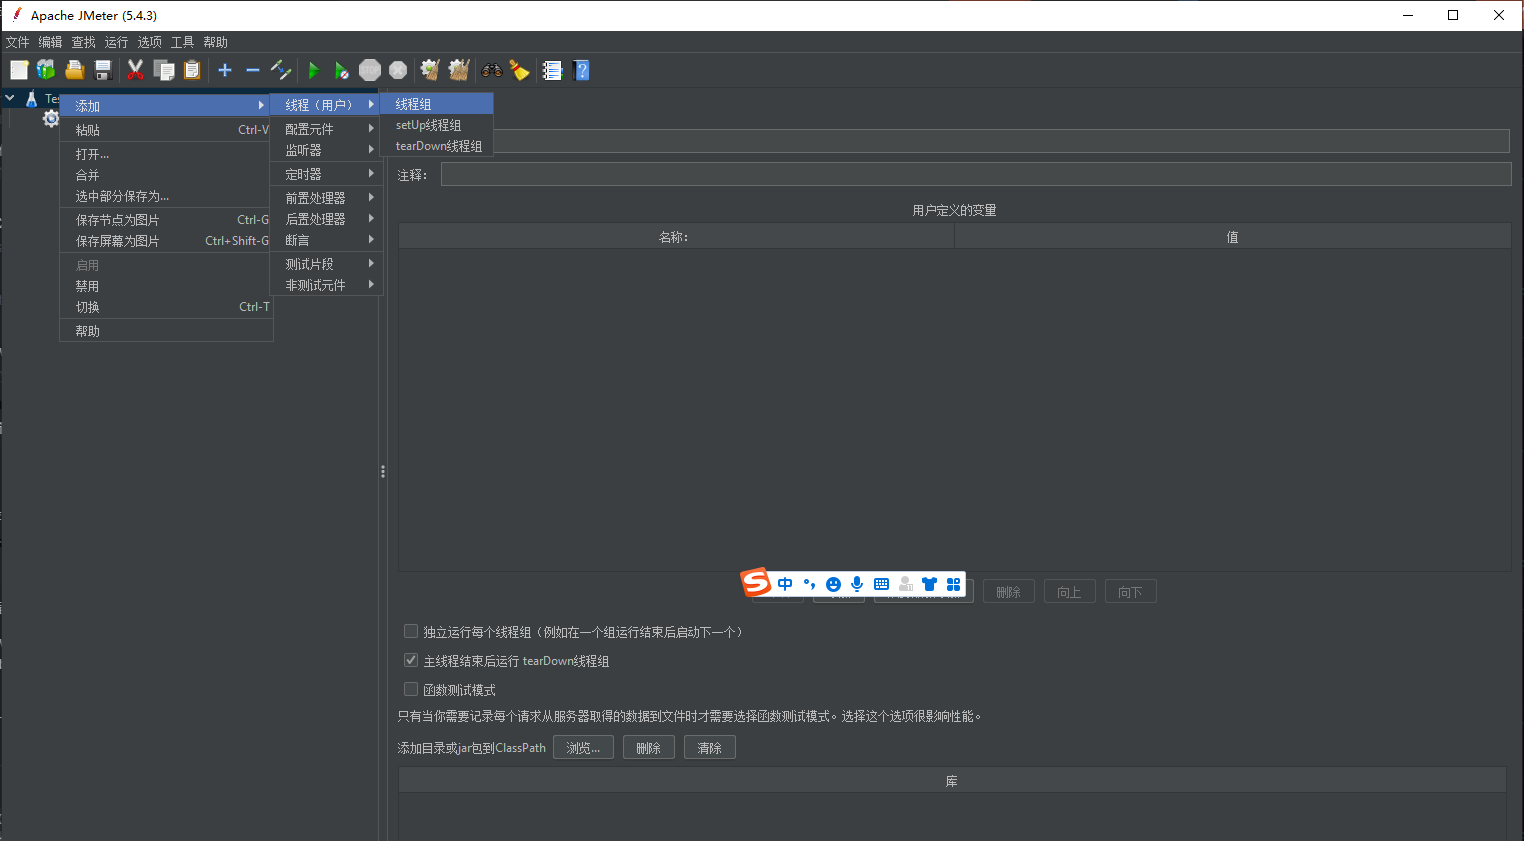
Task: Open the 文件 menu
Action: point(18,42)
